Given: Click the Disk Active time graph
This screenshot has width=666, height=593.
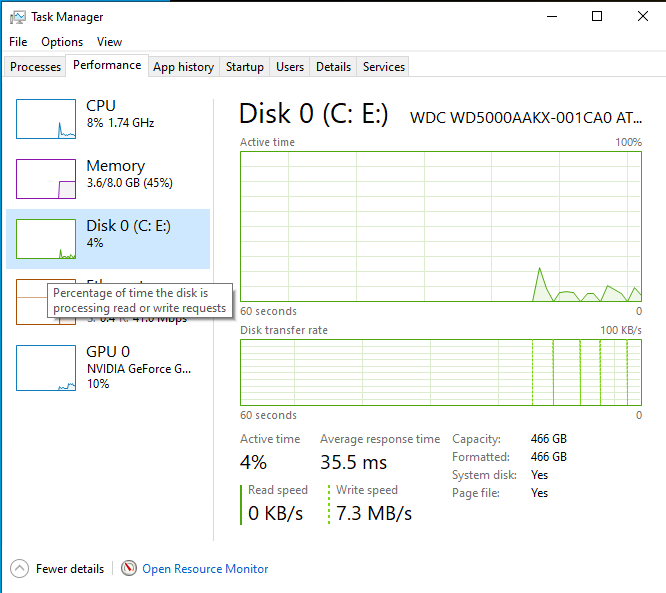Looking at the screenshot, I should pyautogui.click(x=441, y=226).
